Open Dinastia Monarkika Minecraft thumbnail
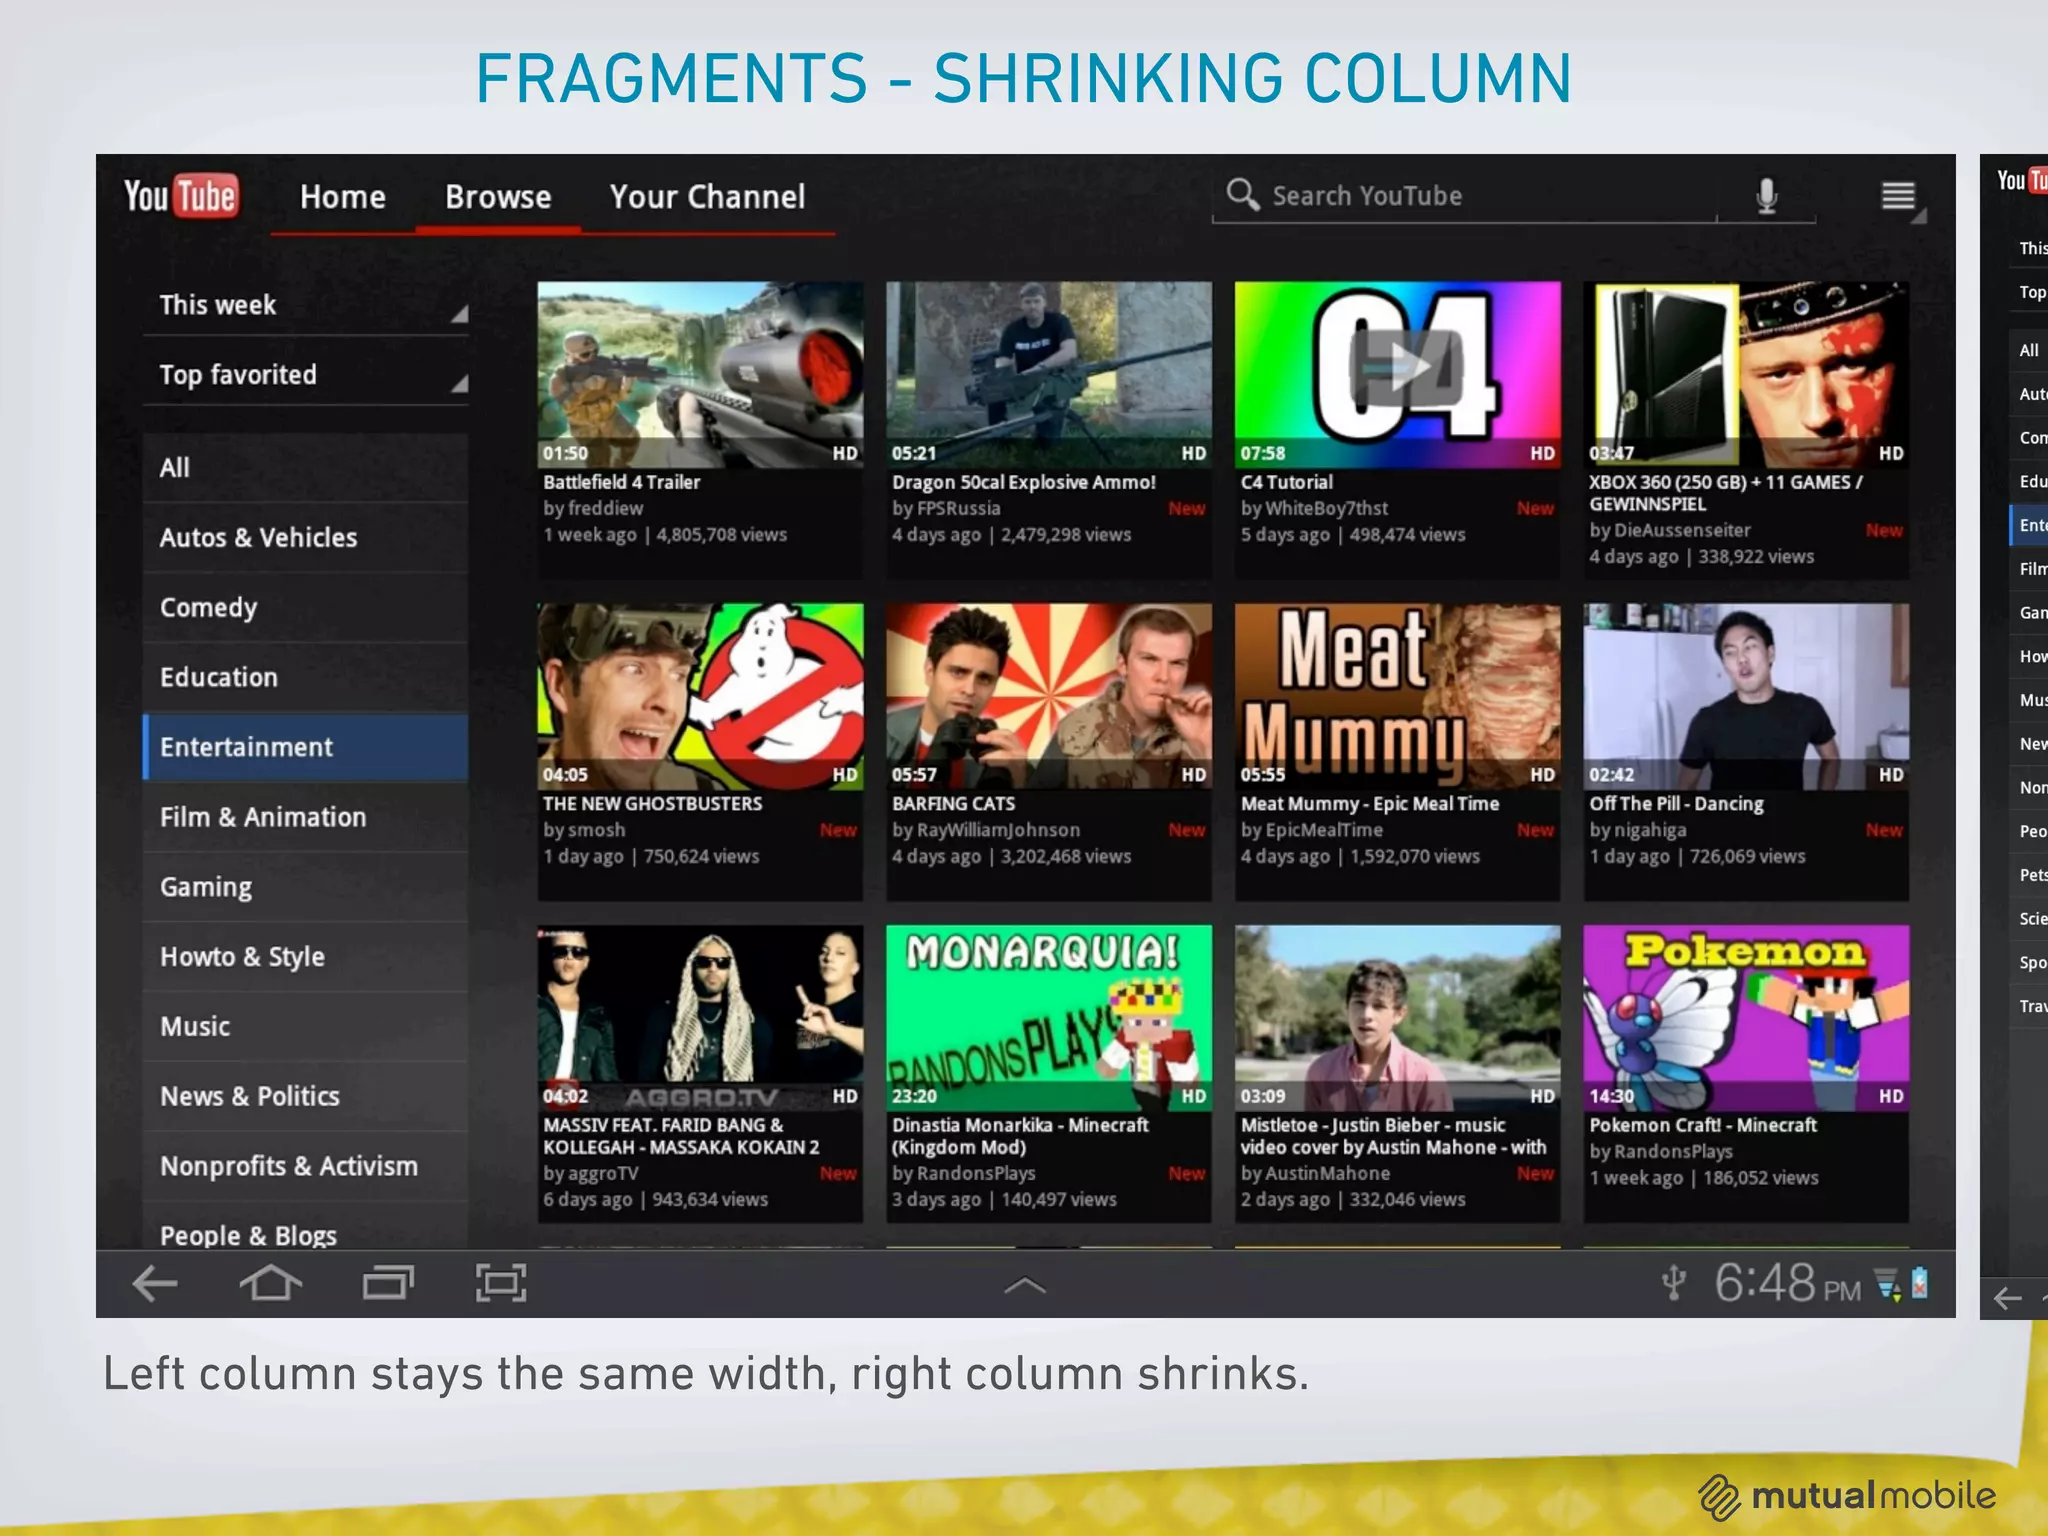This screenshot has width=2048, height=1536. (x=1049, y=1018)
